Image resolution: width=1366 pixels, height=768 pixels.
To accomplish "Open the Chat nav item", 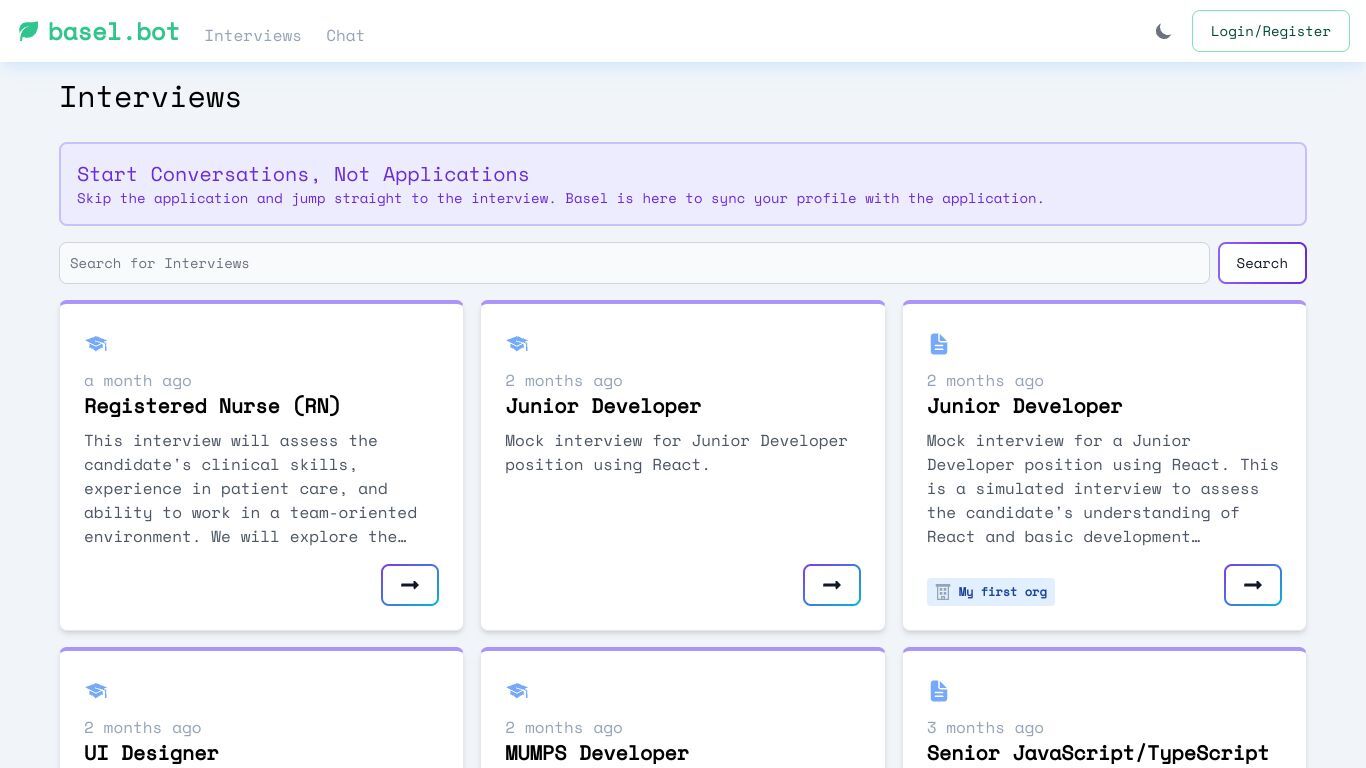I will click(345, 35).
